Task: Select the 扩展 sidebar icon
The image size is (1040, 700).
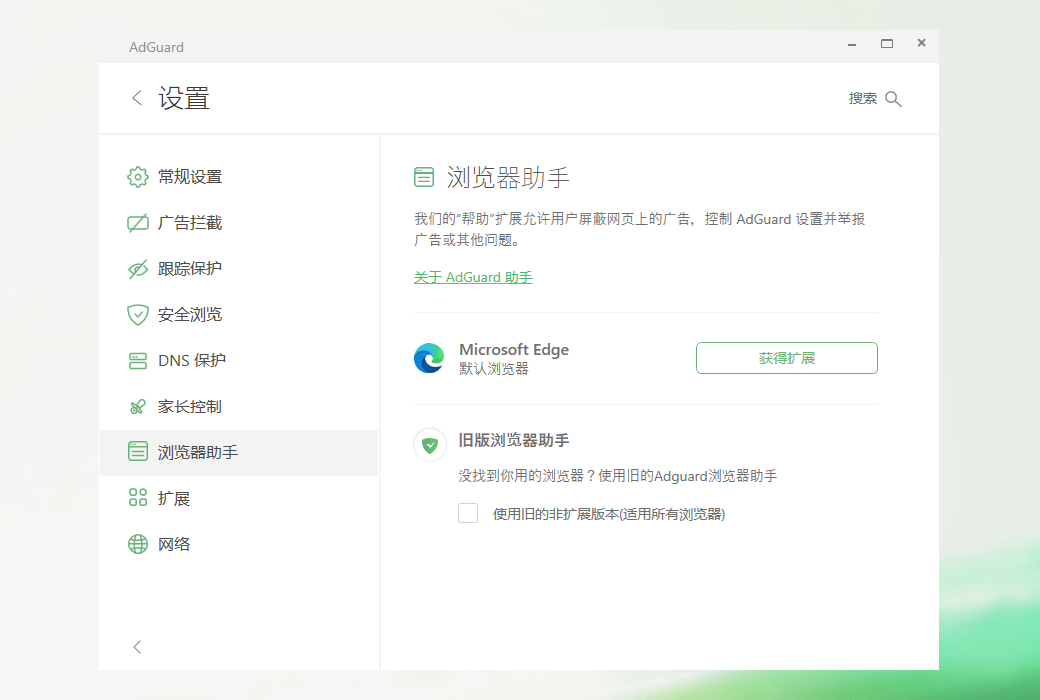Action: [137, 497]
